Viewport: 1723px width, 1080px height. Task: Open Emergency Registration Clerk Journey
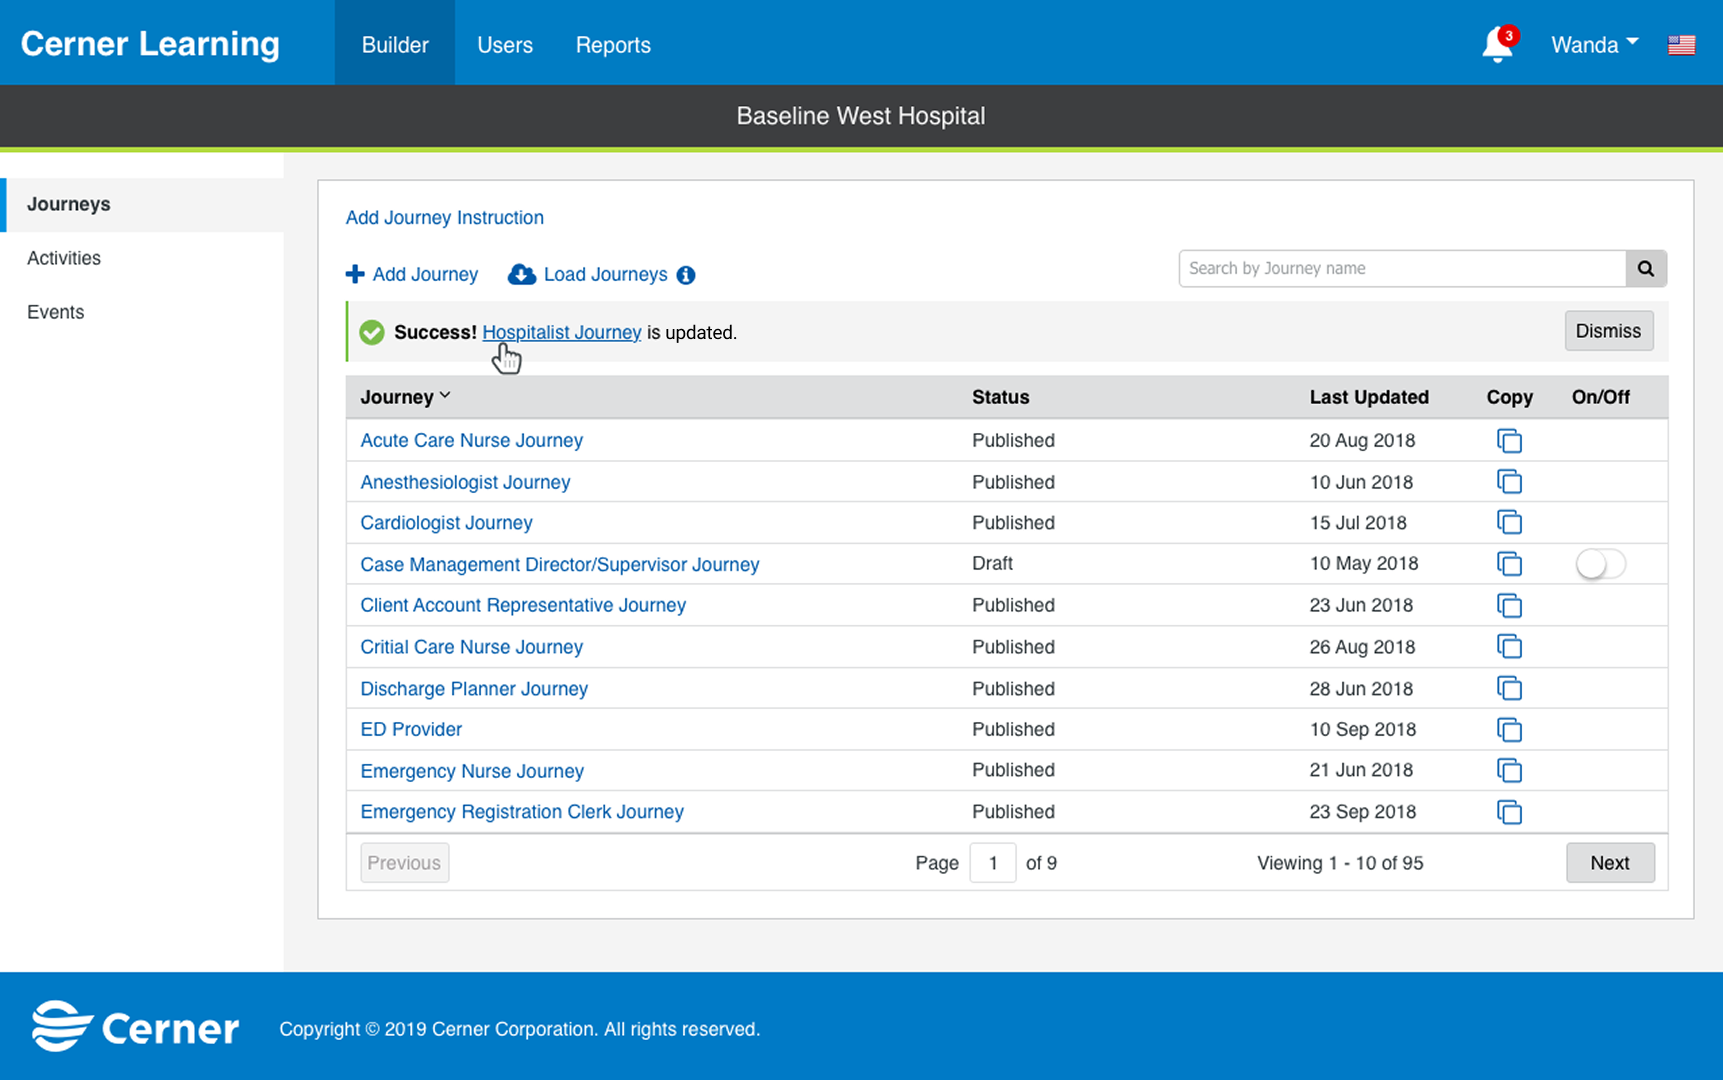click(x=522, y=812)
